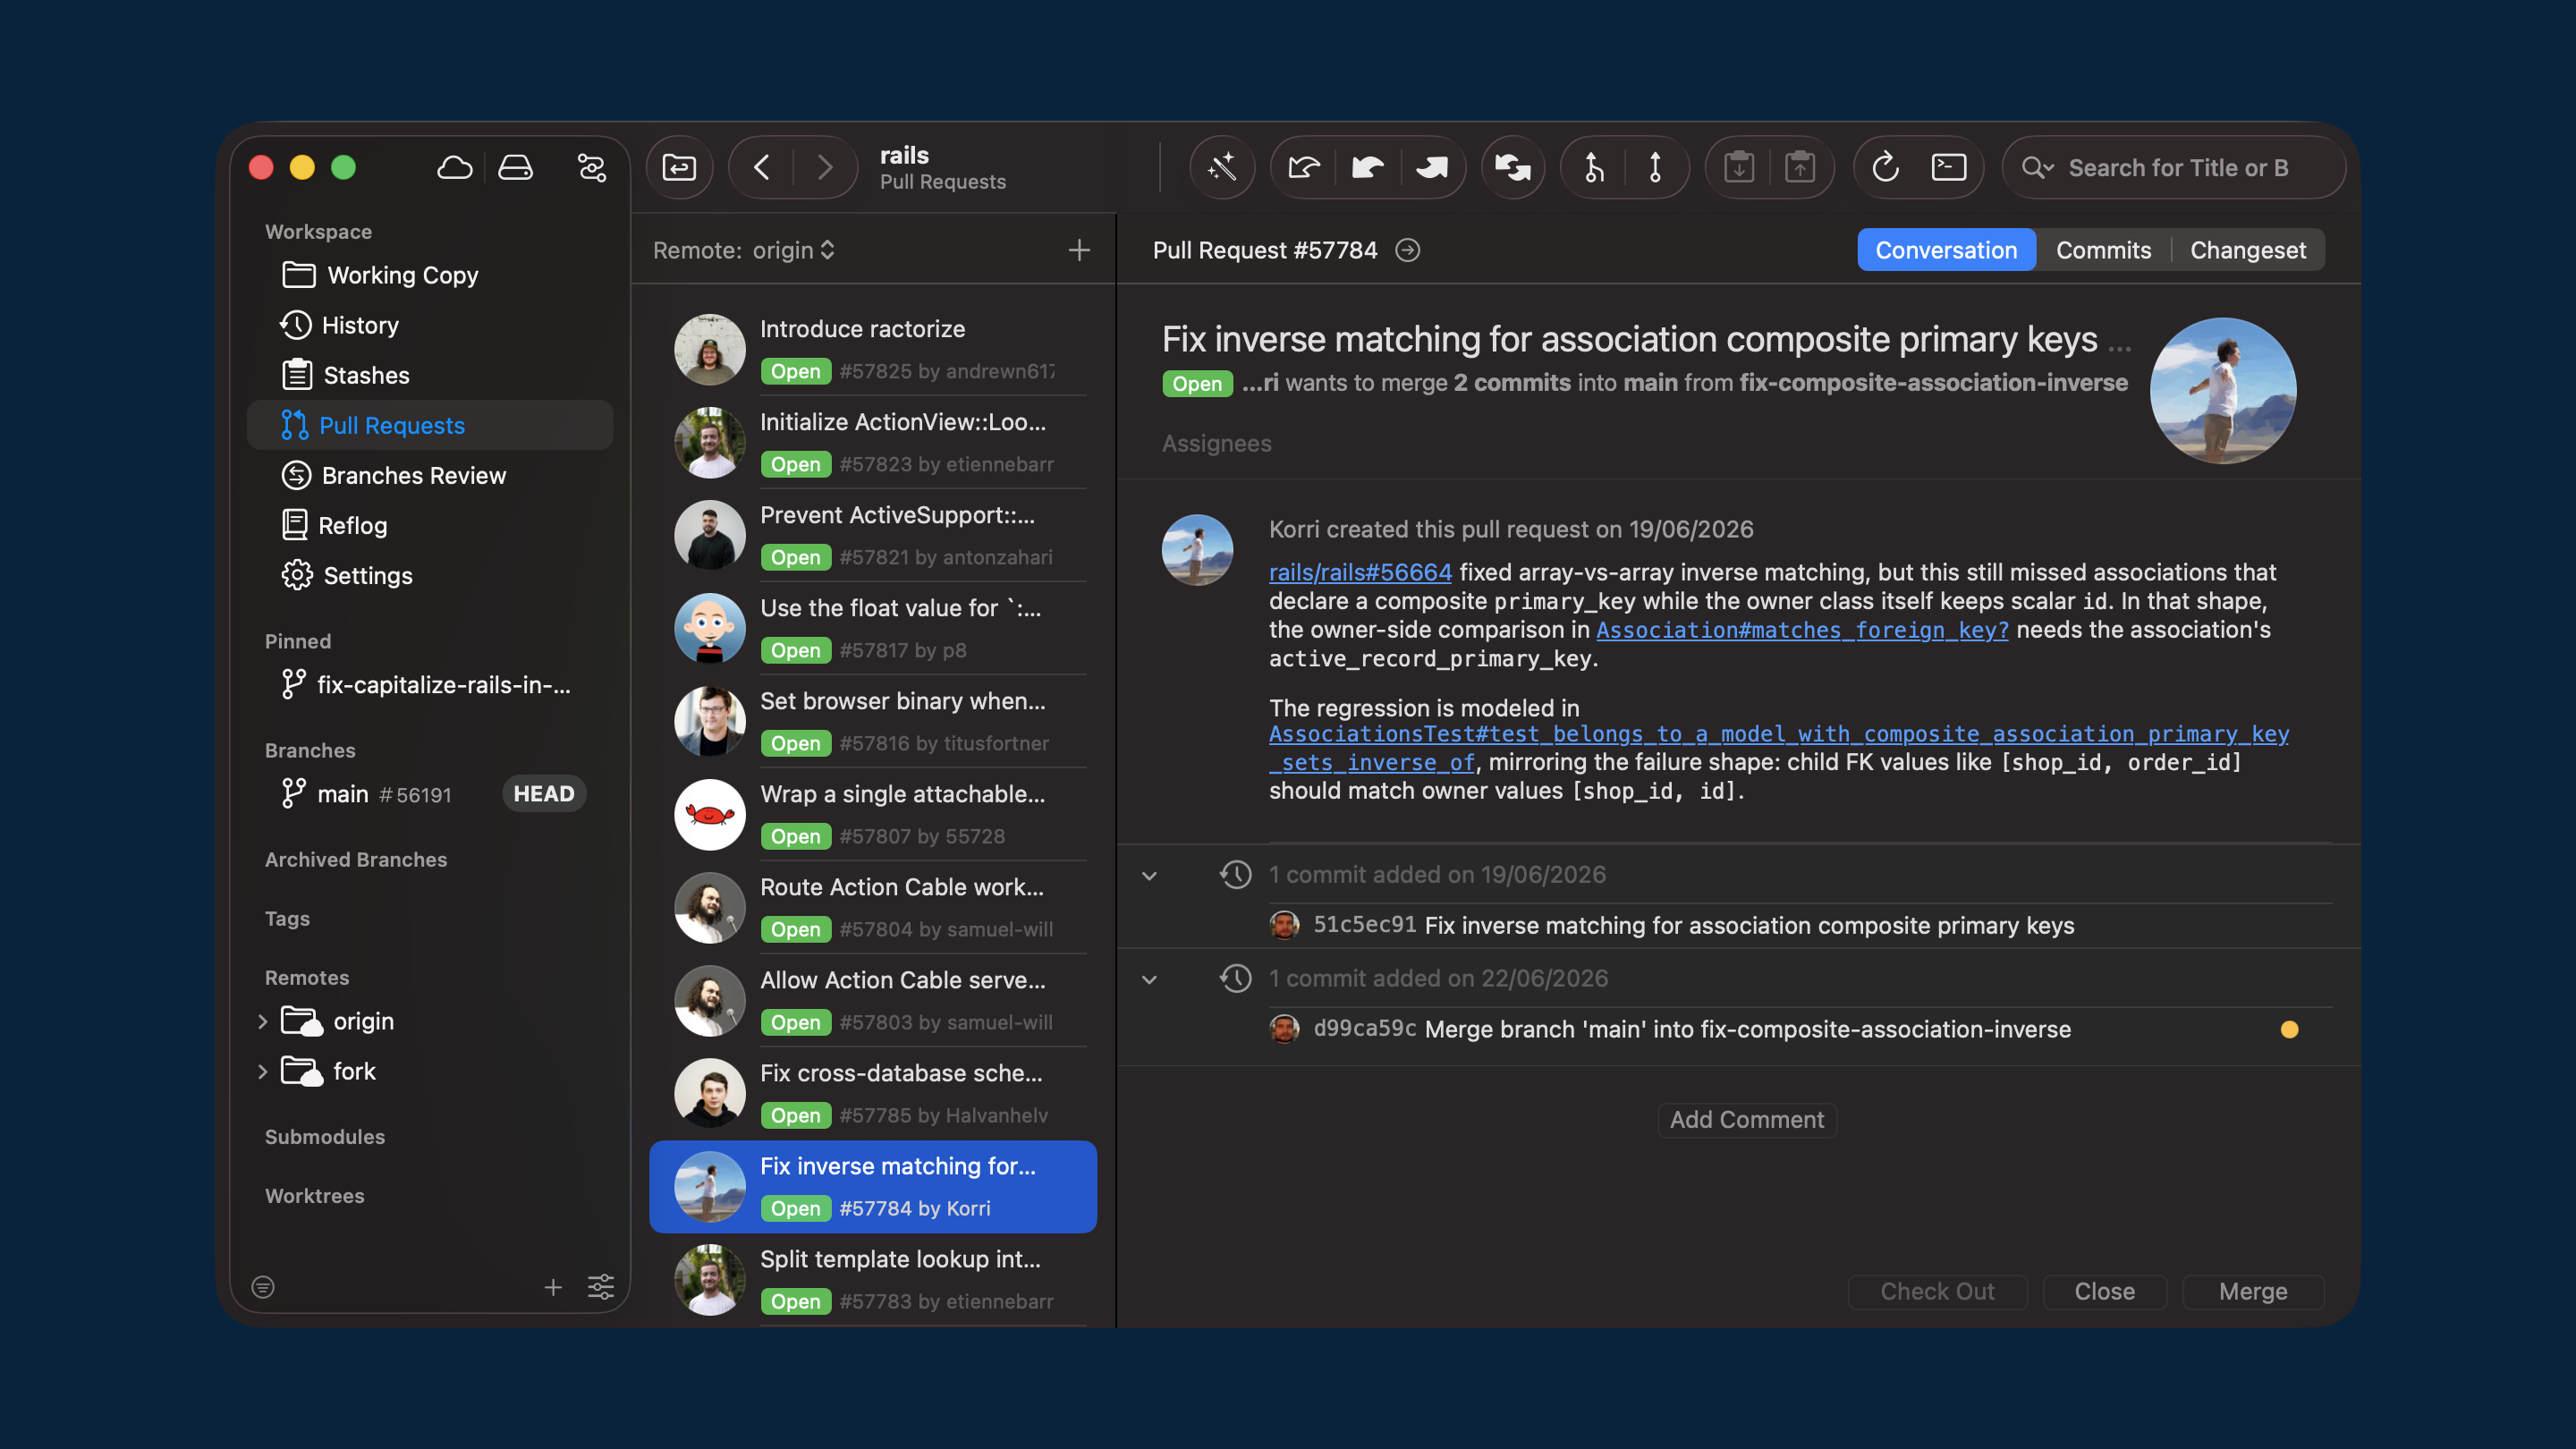Navigate forward with the right chevron

coord(825,167)
